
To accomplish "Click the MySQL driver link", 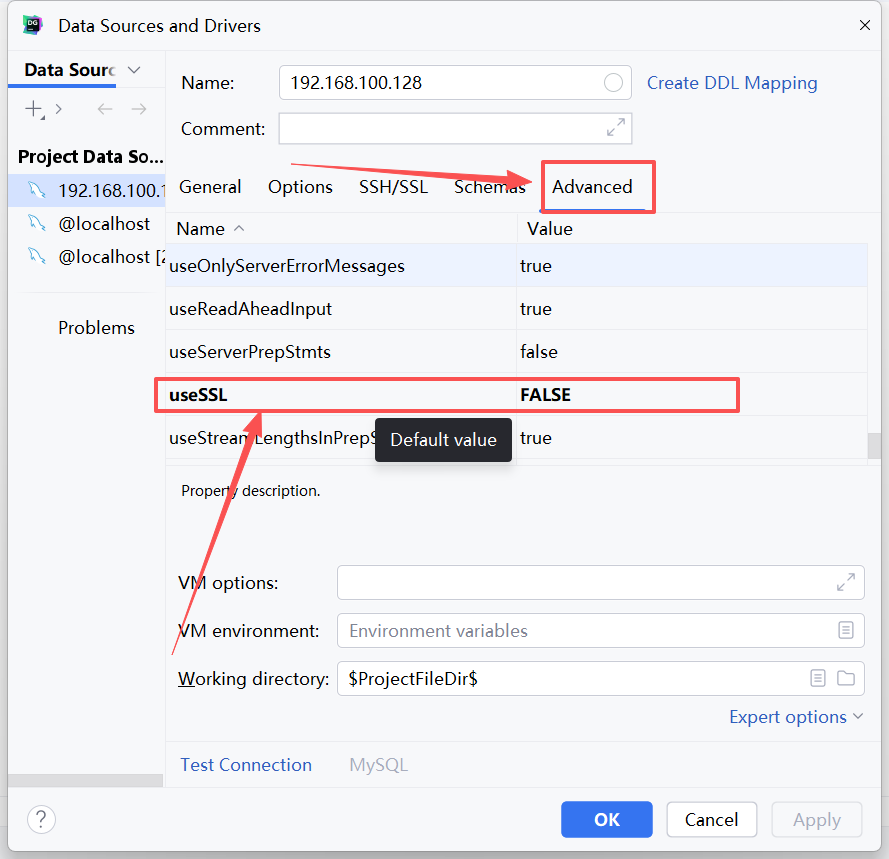I will [378, 765].
